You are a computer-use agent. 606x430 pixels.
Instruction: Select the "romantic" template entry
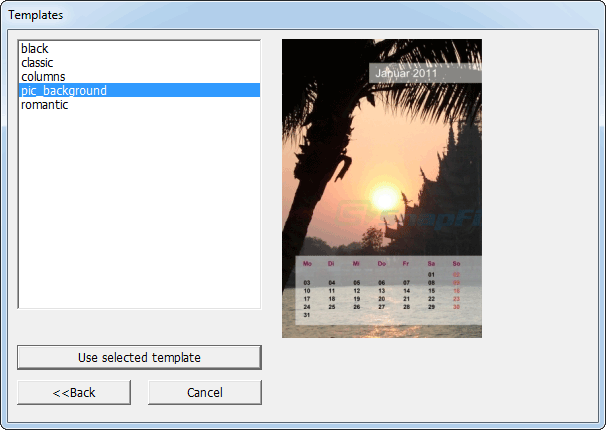pos(44,104)
